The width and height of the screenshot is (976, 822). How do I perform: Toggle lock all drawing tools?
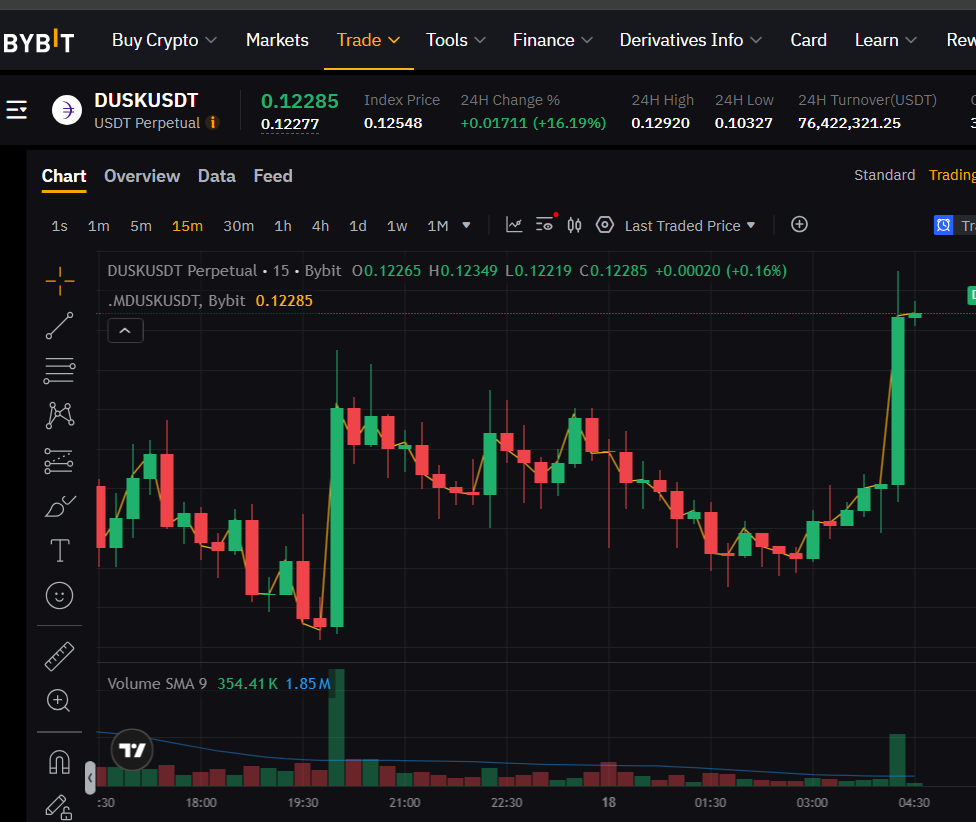pos(59,807)
